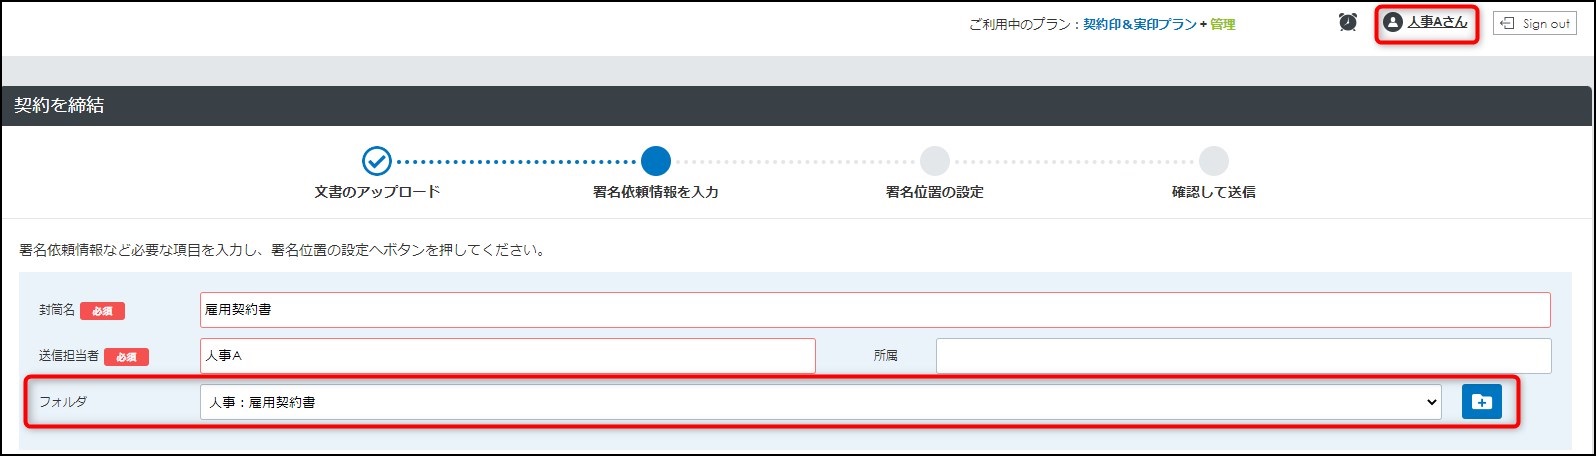Click the ご利用中のプラン label text
The width and height of the screenshot is (1596, 456).
[x=1021, y=24]
